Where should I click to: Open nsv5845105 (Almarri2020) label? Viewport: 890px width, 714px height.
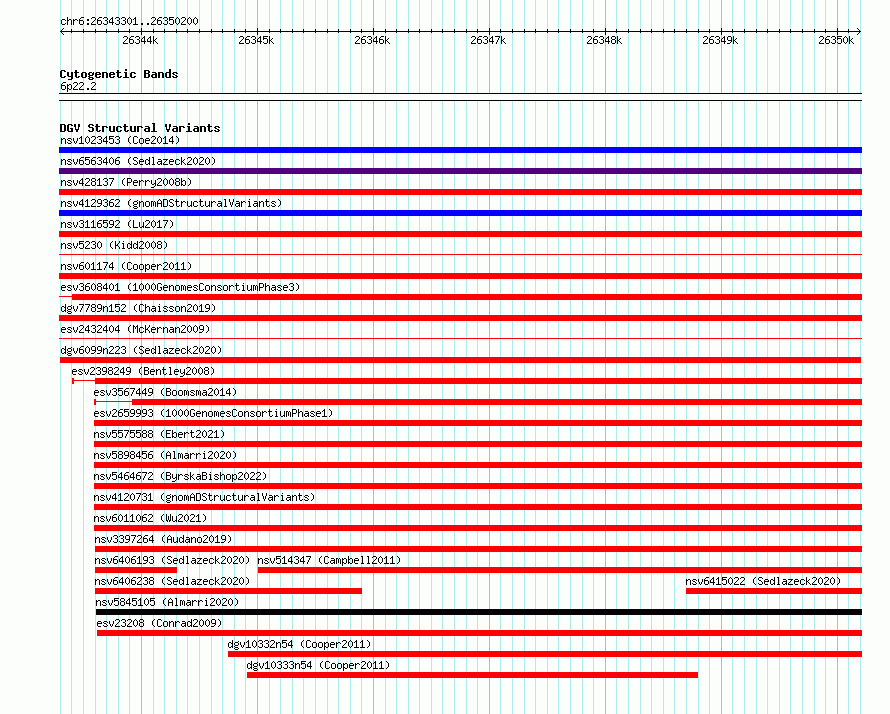167,602
